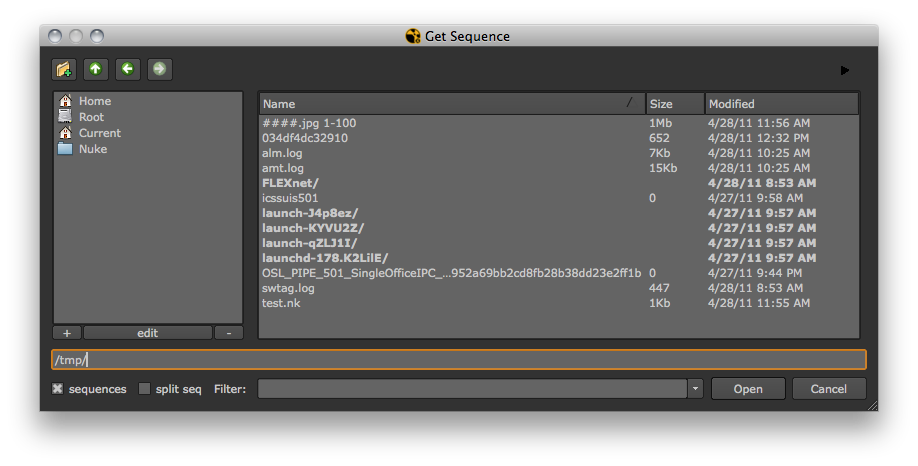Open the Filter dropdown arrow
This screenshot has width=918, height=466.
[696, 389]
